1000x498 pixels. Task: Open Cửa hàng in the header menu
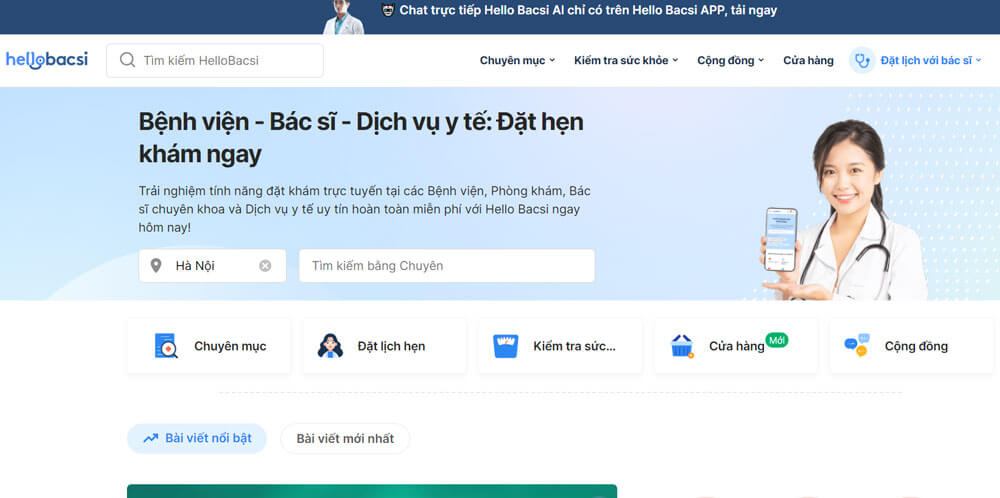(x=808, y=61)
